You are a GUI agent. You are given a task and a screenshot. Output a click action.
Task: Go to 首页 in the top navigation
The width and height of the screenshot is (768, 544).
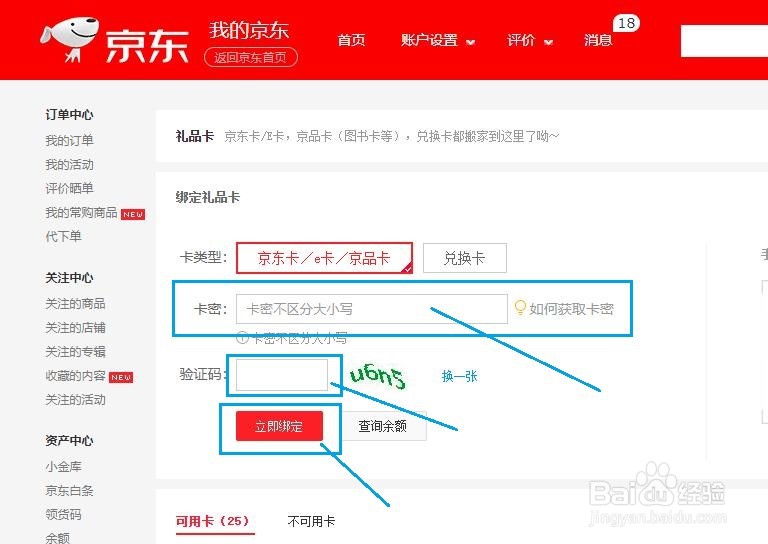coord(351,40)
